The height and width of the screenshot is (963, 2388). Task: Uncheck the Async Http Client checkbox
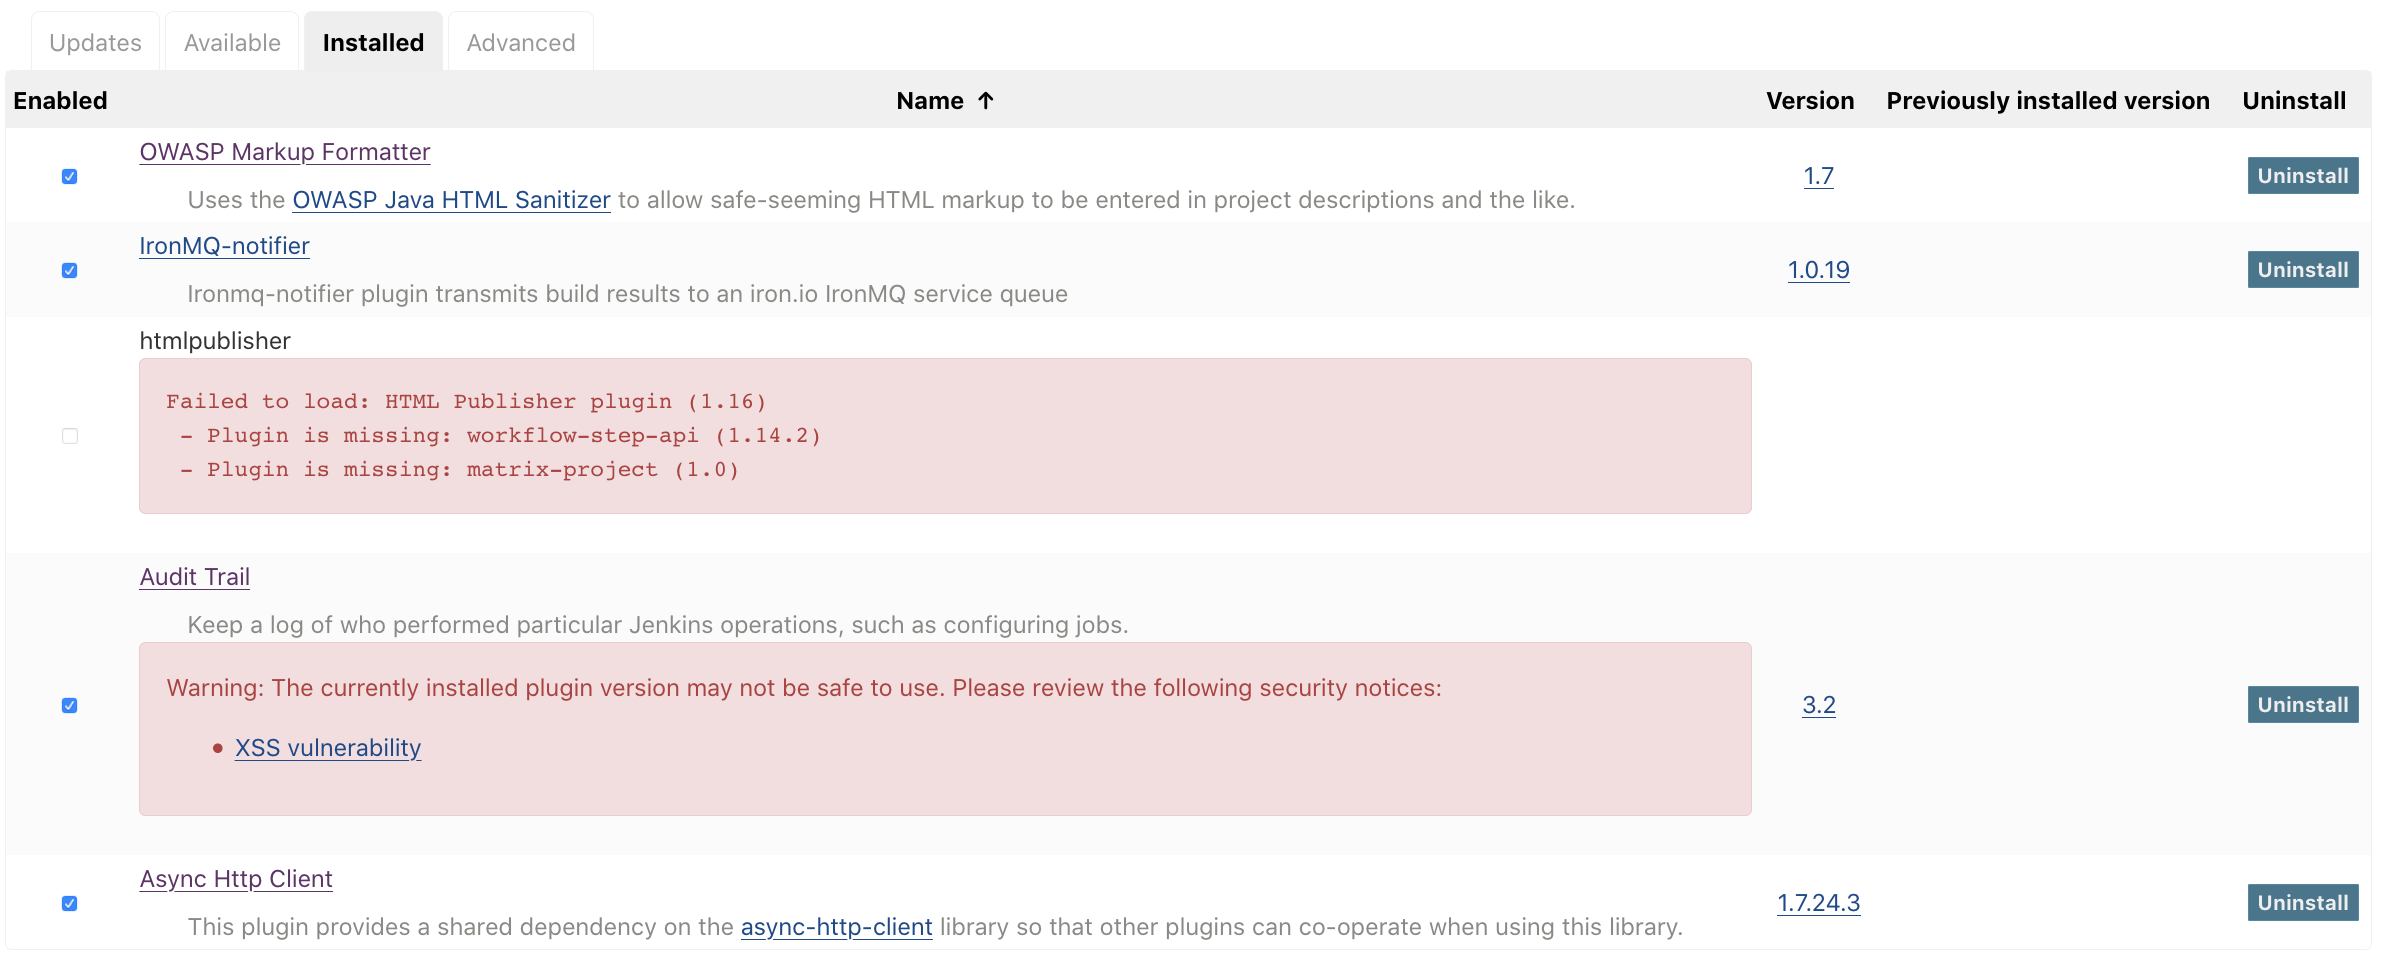tap(70, 903)
